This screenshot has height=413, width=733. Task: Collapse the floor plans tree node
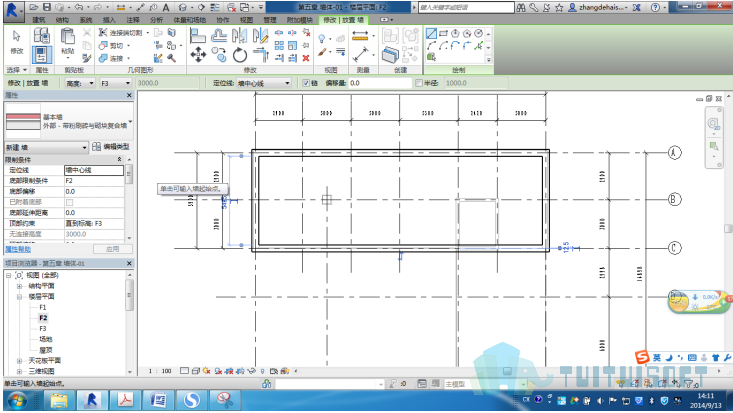(19, 297)
